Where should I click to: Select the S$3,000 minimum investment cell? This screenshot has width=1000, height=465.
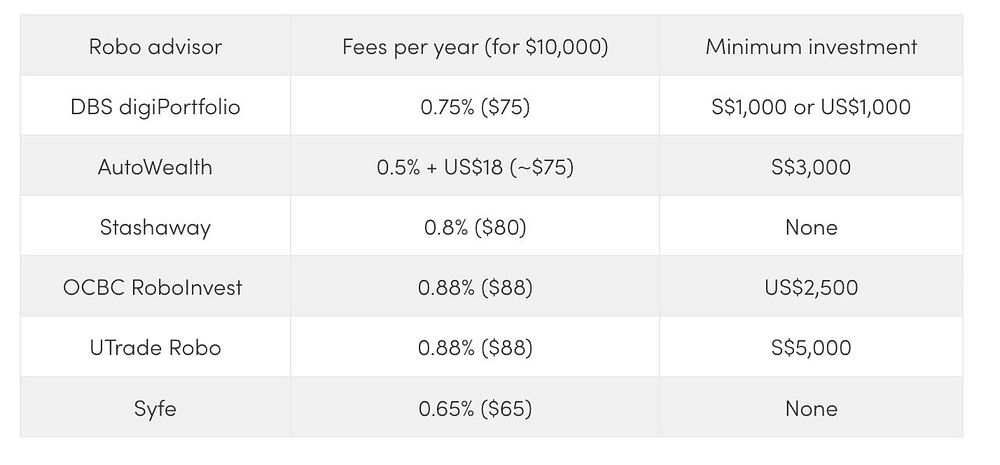coord(811,166)
